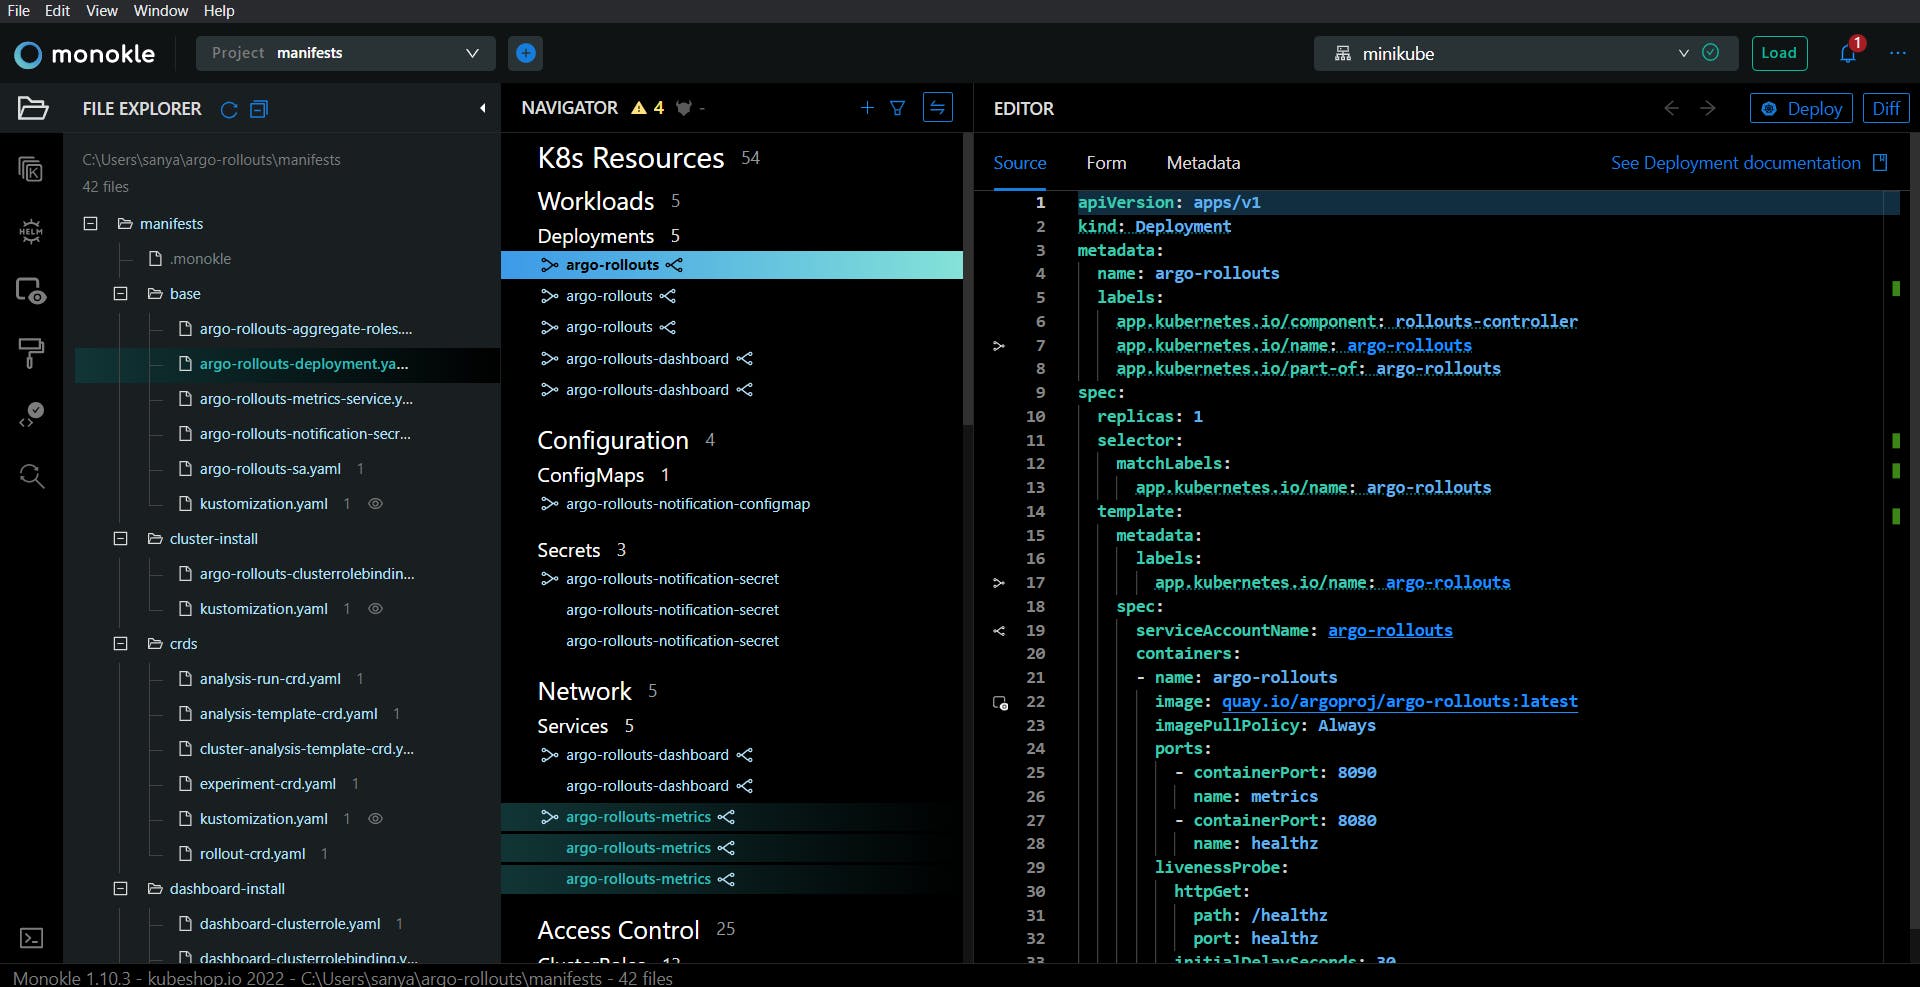Toggle preview eye on cluster-install kustomization.yaml
The height and width of the screenshot is (987, 1920).
pos(376,609)
